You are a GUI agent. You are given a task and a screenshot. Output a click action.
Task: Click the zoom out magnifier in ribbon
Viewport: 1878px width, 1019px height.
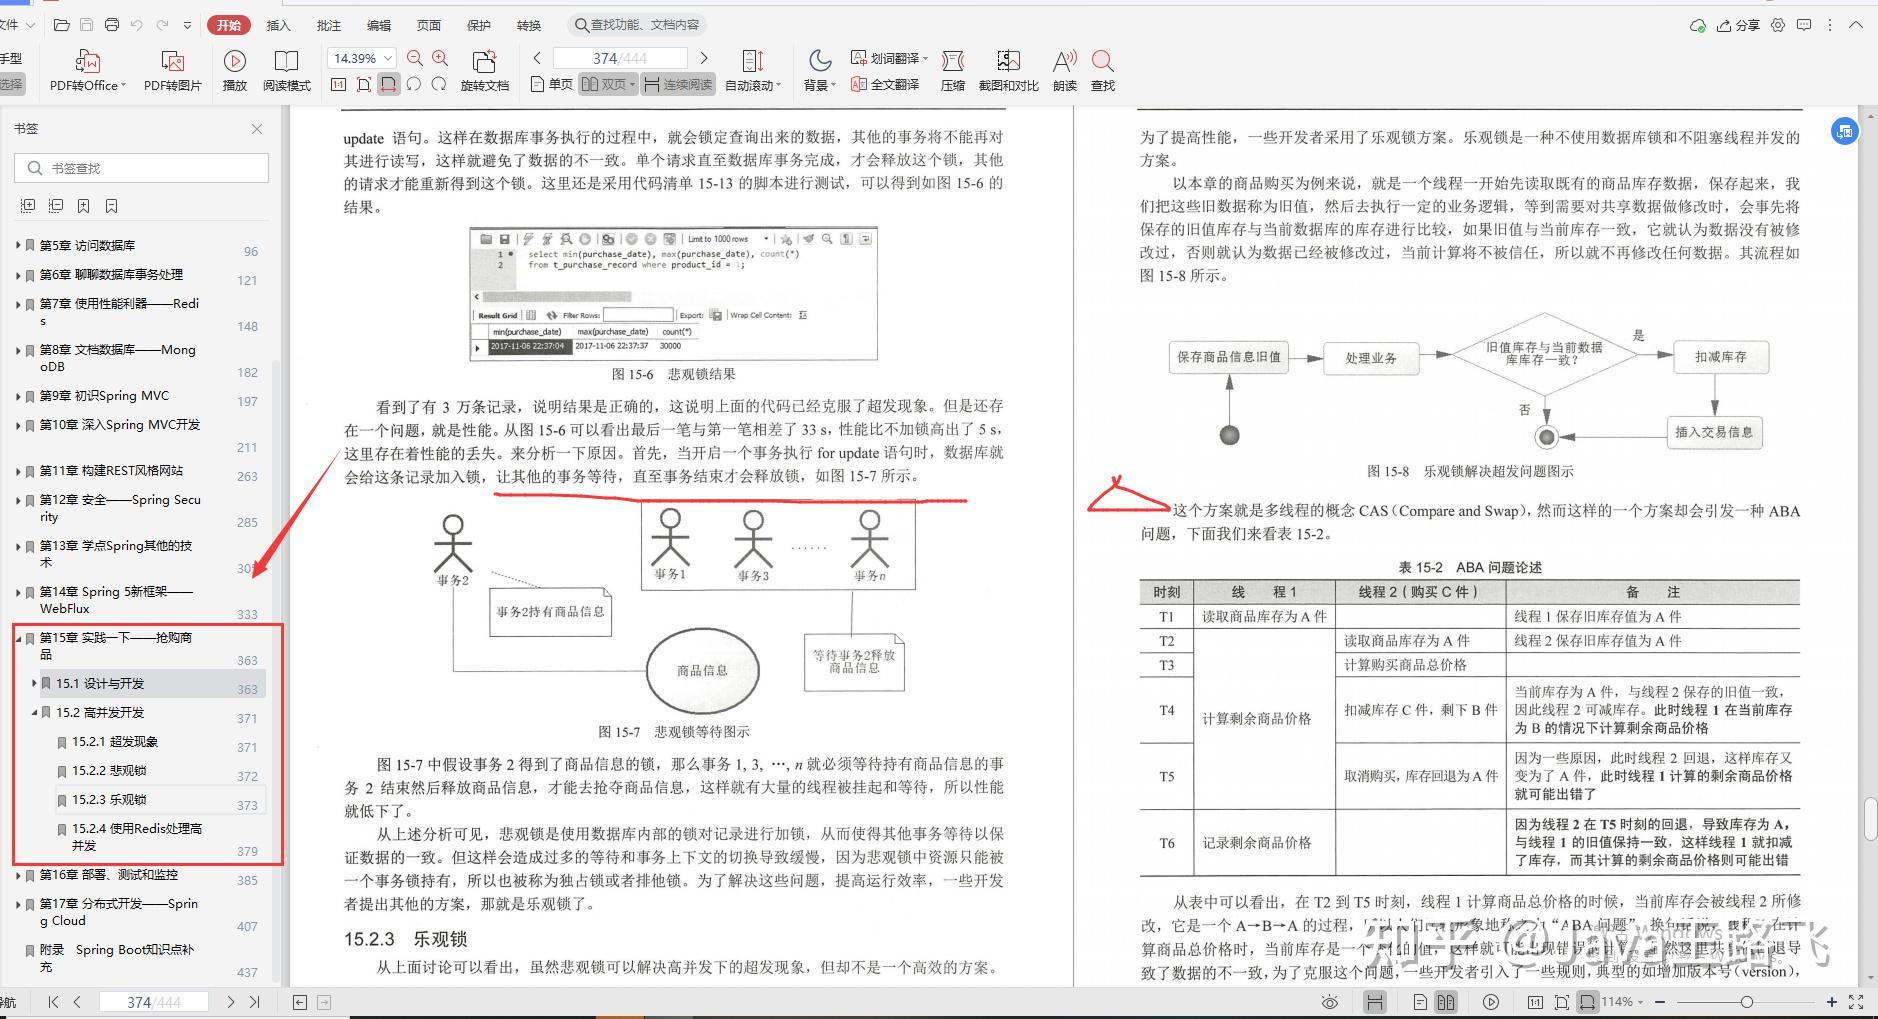pos(415,59)
